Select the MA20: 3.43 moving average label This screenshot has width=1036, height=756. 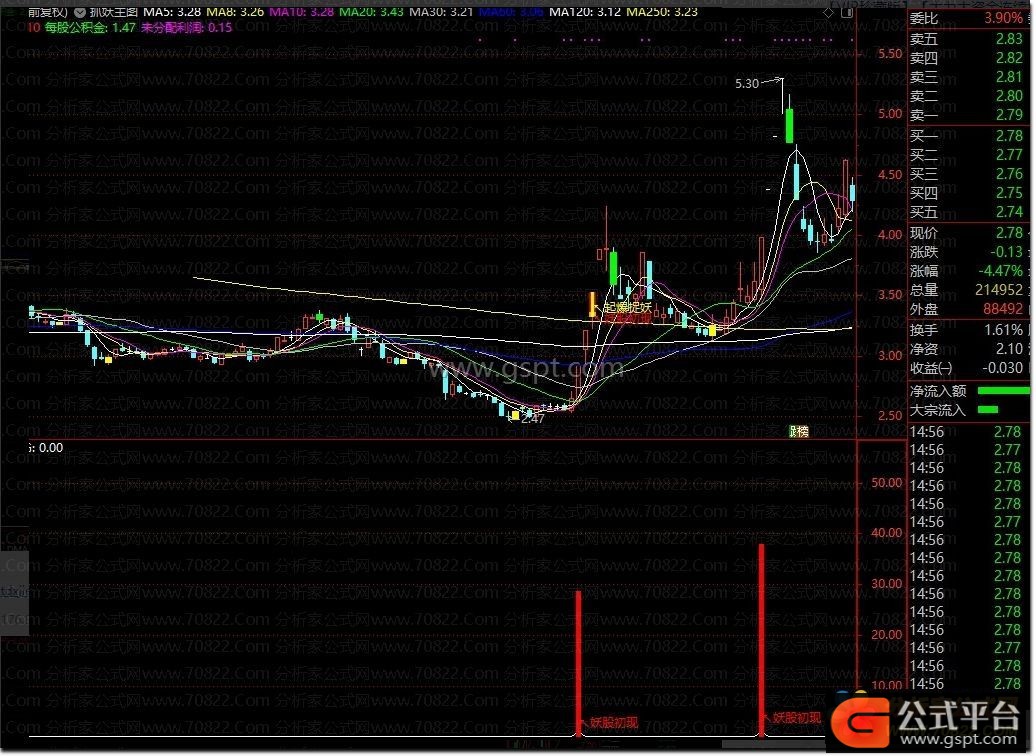371,12
